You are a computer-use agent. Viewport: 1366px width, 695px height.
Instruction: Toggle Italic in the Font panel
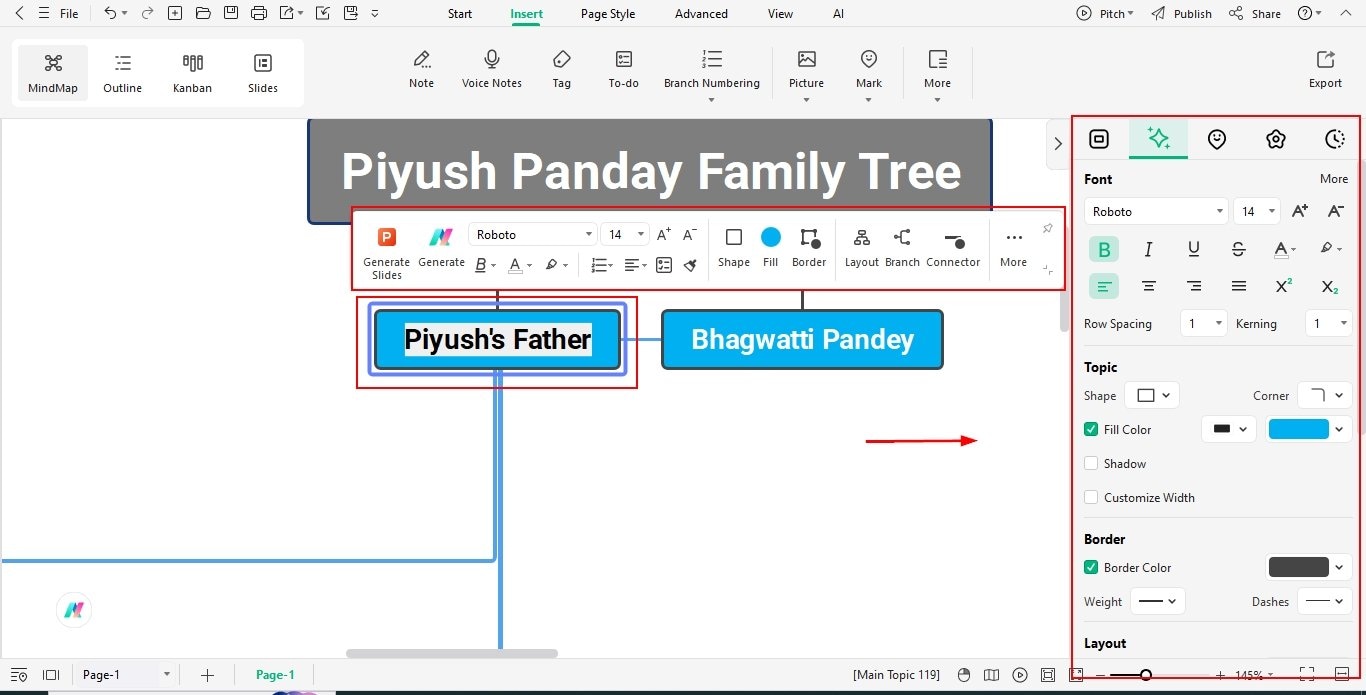1149,249
